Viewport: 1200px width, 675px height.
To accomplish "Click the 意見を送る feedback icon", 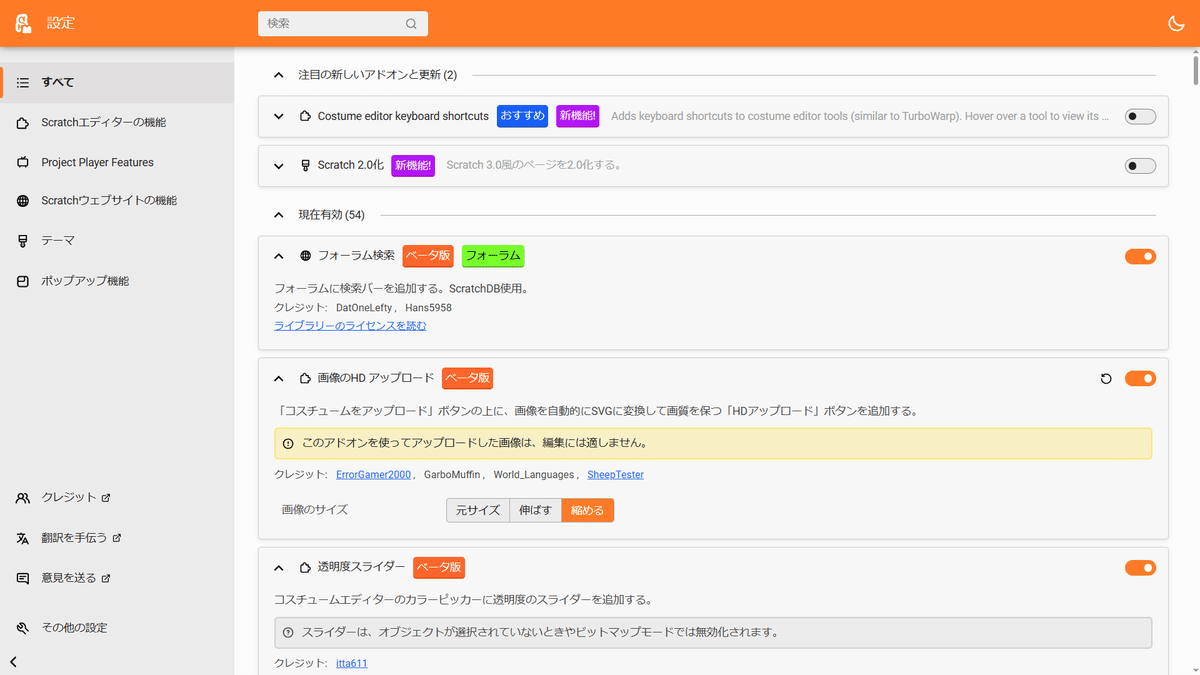I will point(22,577).
